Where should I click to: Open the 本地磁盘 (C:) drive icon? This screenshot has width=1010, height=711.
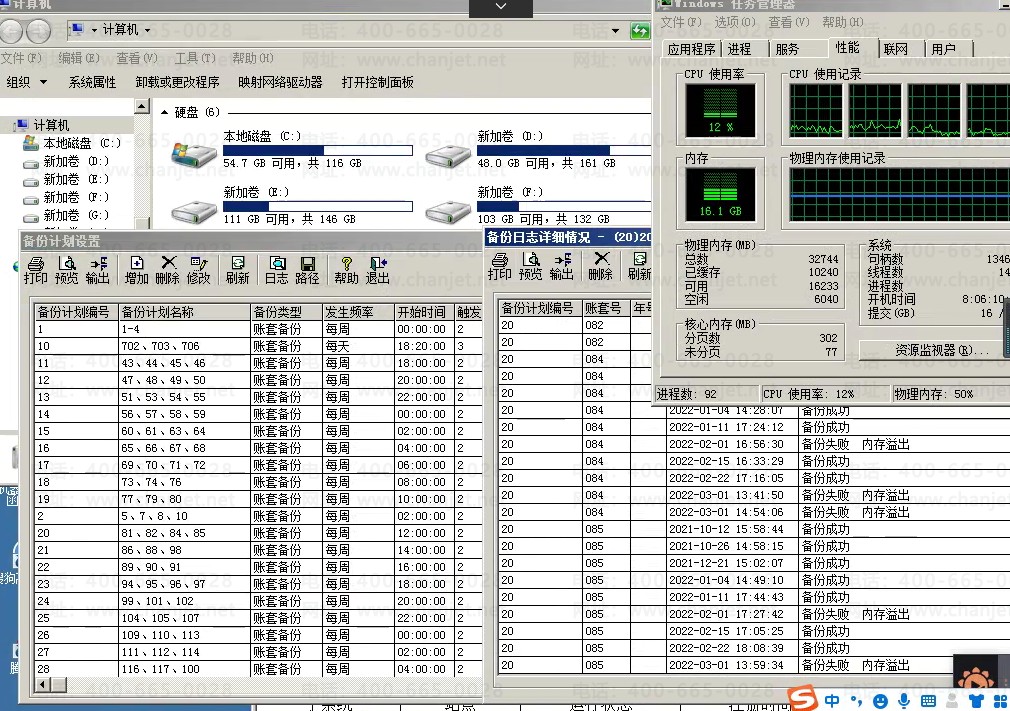pos(192,154)
